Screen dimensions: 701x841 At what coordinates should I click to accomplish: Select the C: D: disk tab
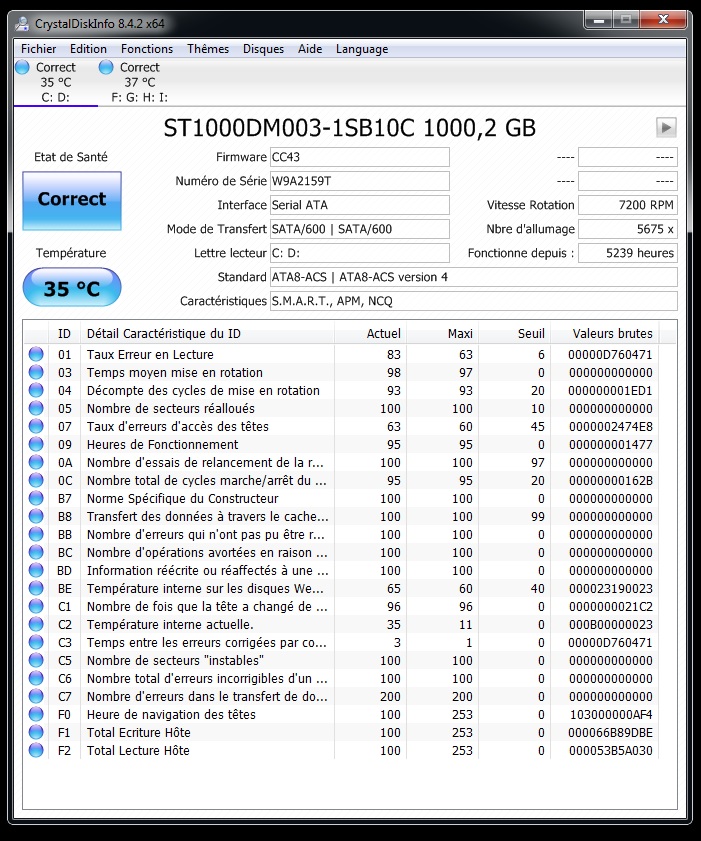point(56,83)
